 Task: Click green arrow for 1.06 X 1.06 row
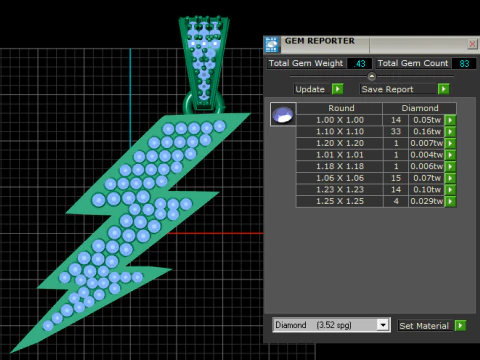tap(450, 178)
